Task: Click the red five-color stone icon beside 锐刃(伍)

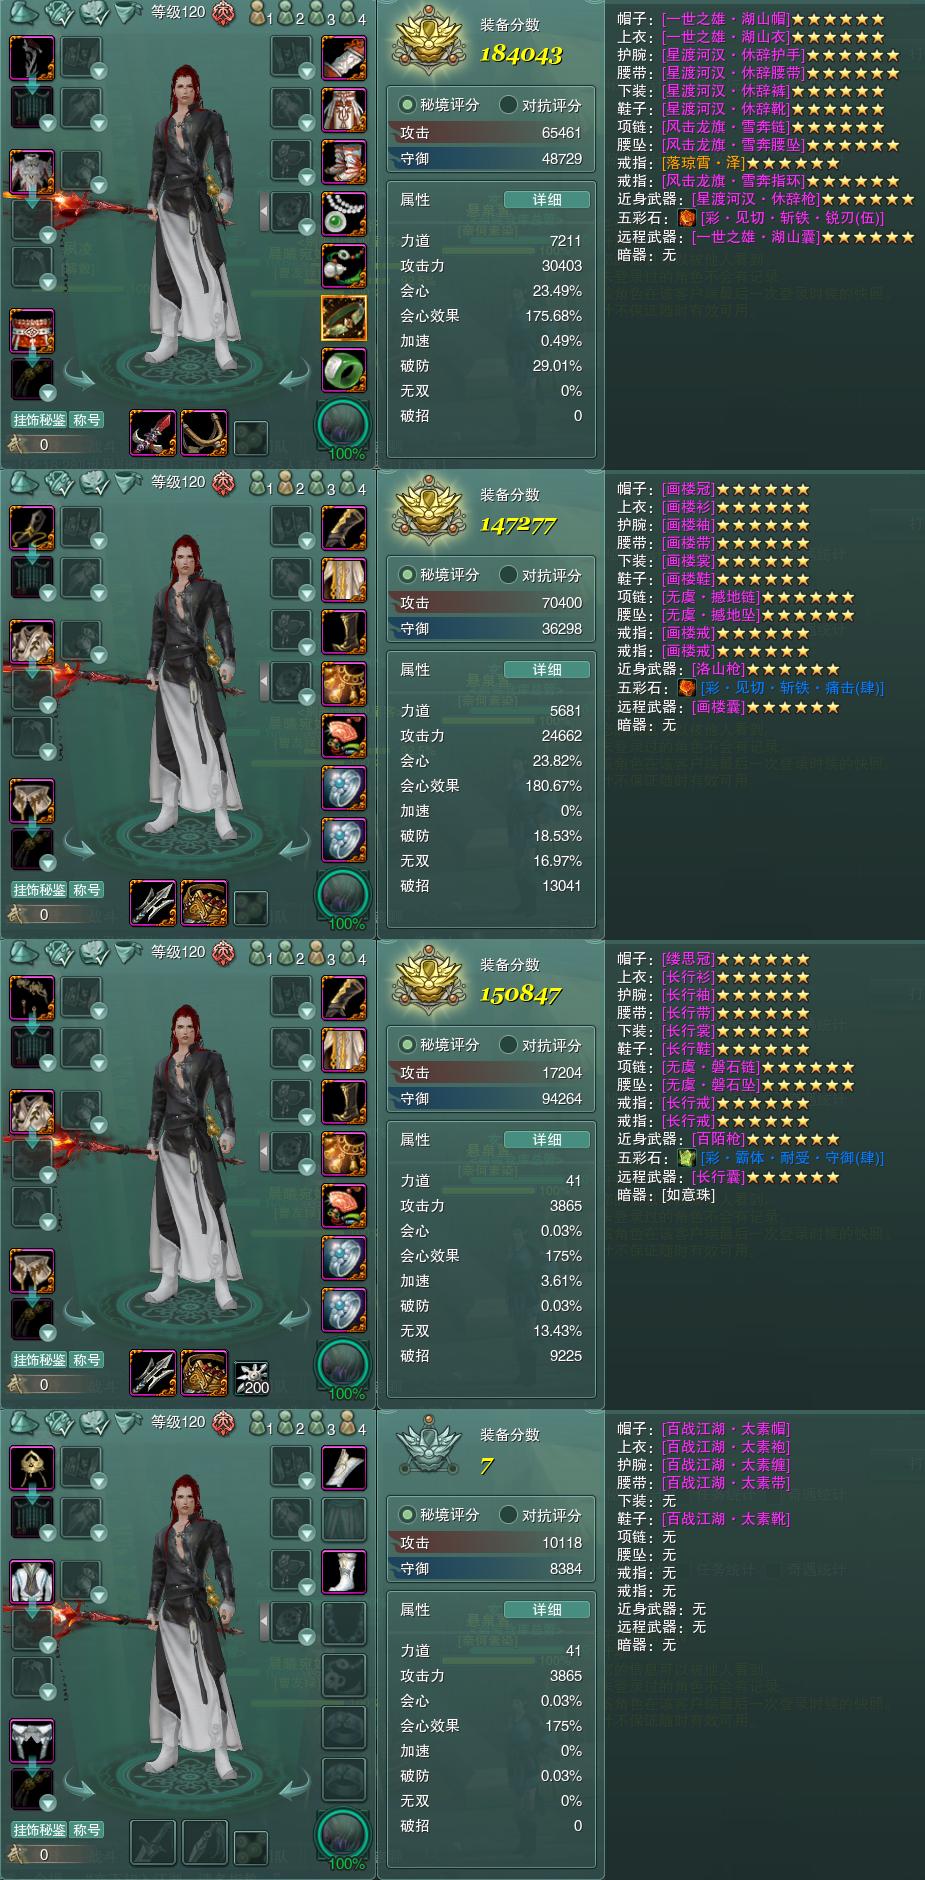Action: point(686,218)
